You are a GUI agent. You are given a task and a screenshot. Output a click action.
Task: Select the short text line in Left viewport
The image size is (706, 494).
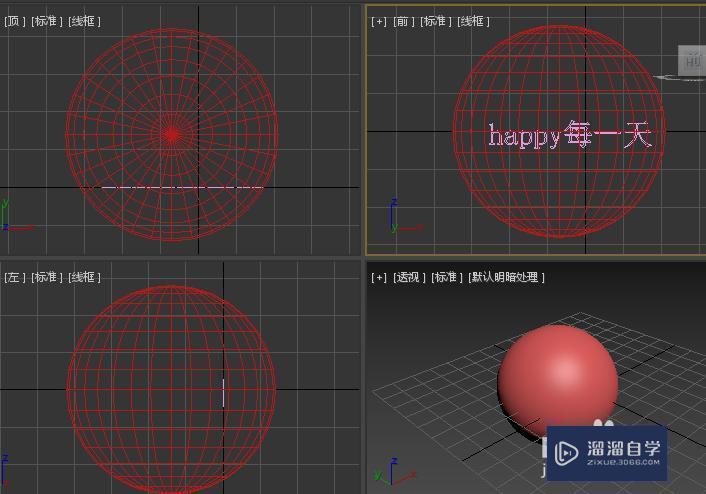click(223, 393)
